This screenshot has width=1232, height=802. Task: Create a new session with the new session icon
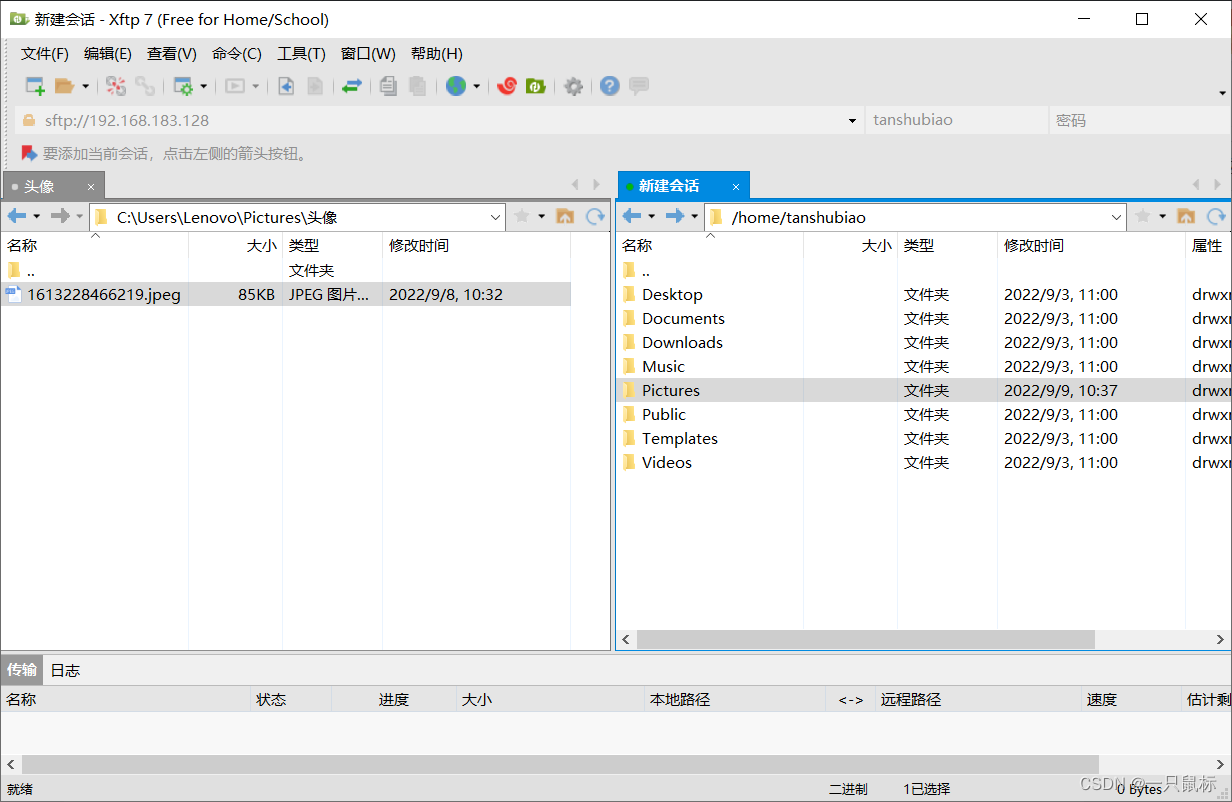33,86
